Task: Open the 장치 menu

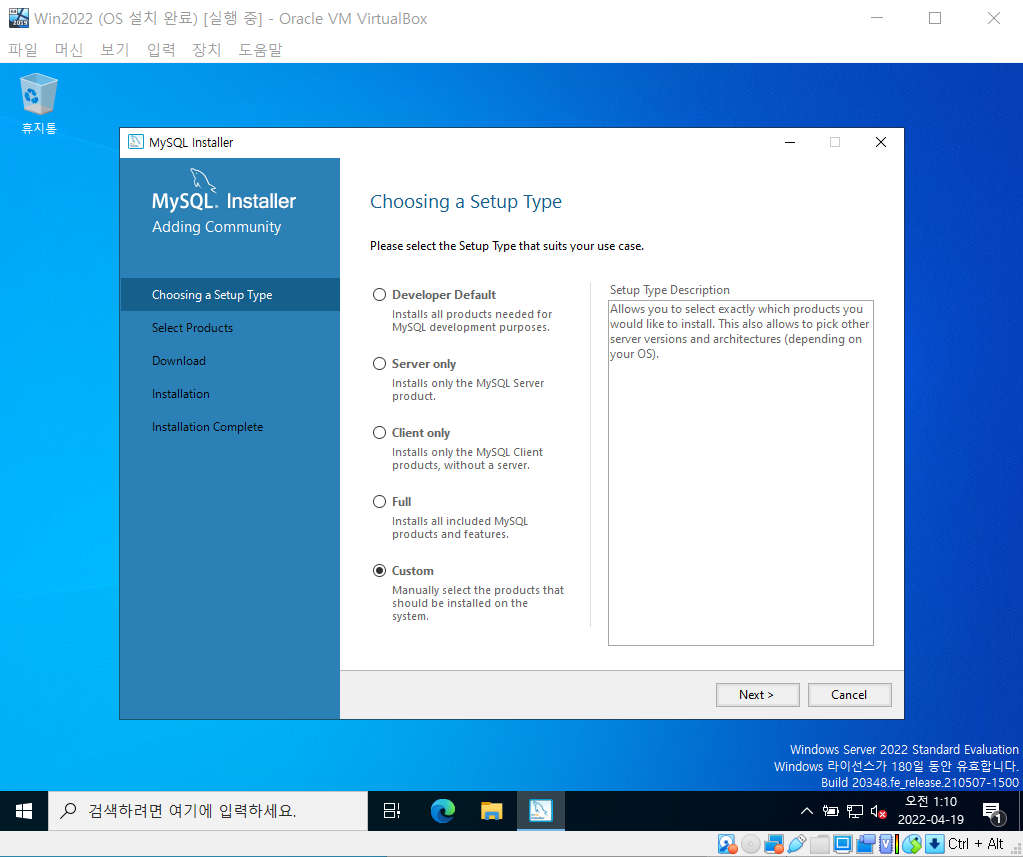Action: [207, 50]
